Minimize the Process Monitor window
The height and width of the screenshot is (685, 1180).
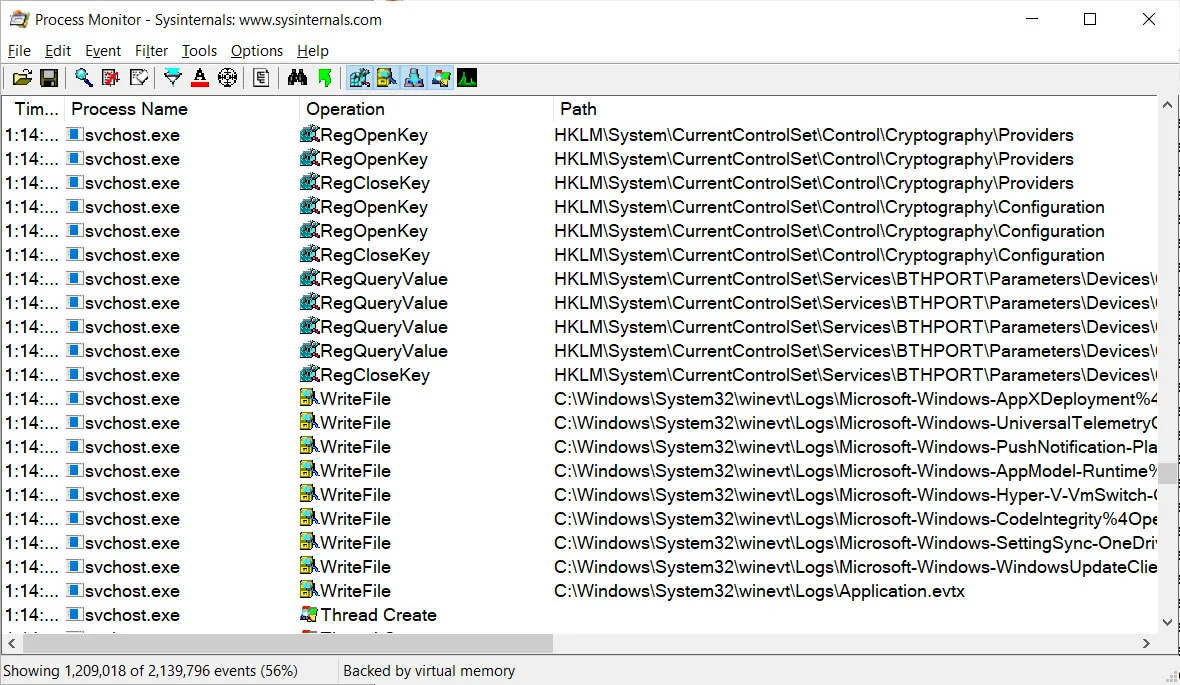(x=1032, y=19)
